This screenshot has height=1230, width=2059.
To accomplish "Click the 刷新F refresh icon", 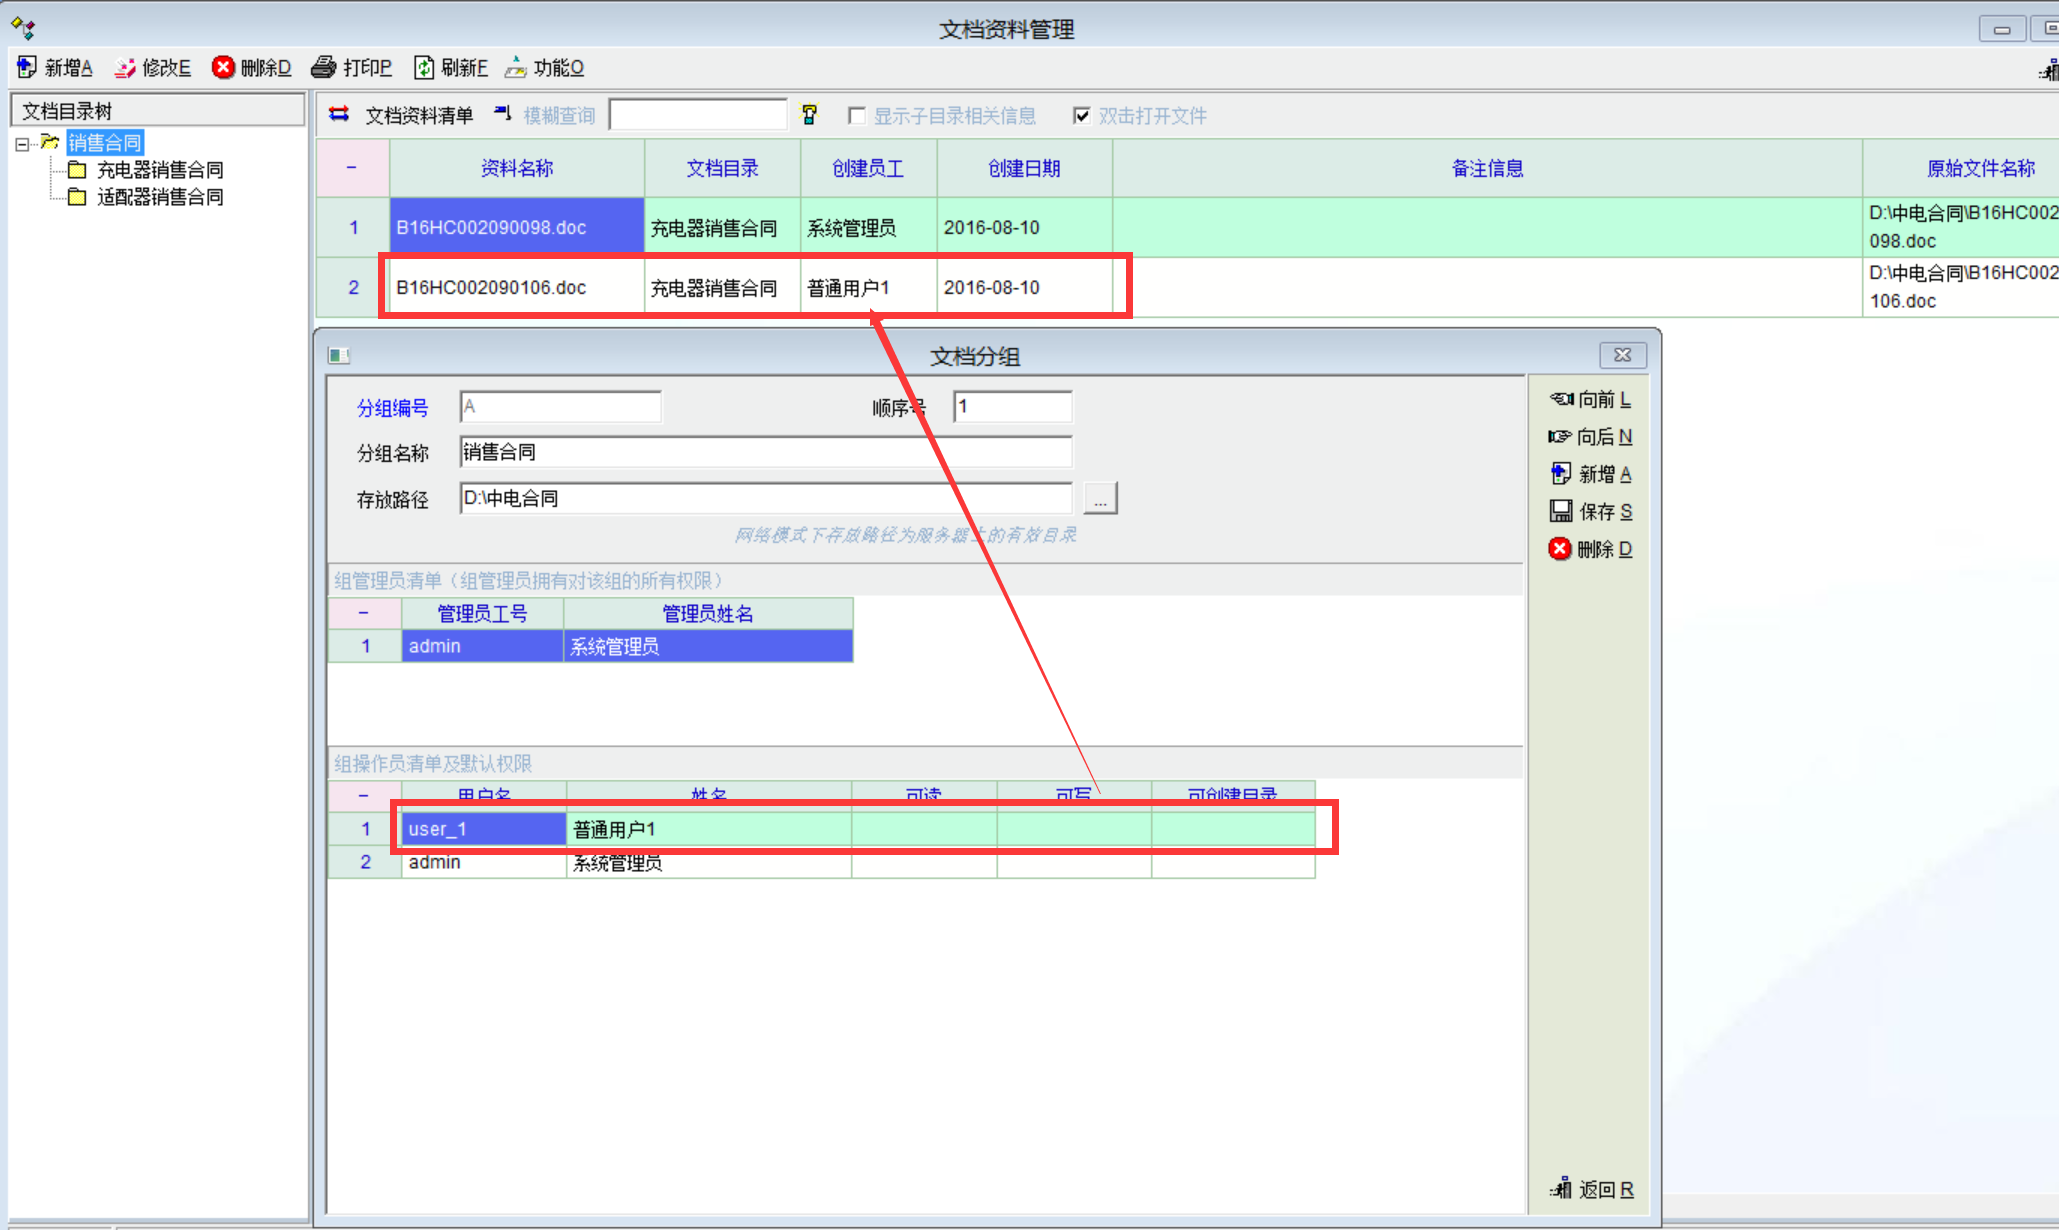I will [x=424, y=67].
